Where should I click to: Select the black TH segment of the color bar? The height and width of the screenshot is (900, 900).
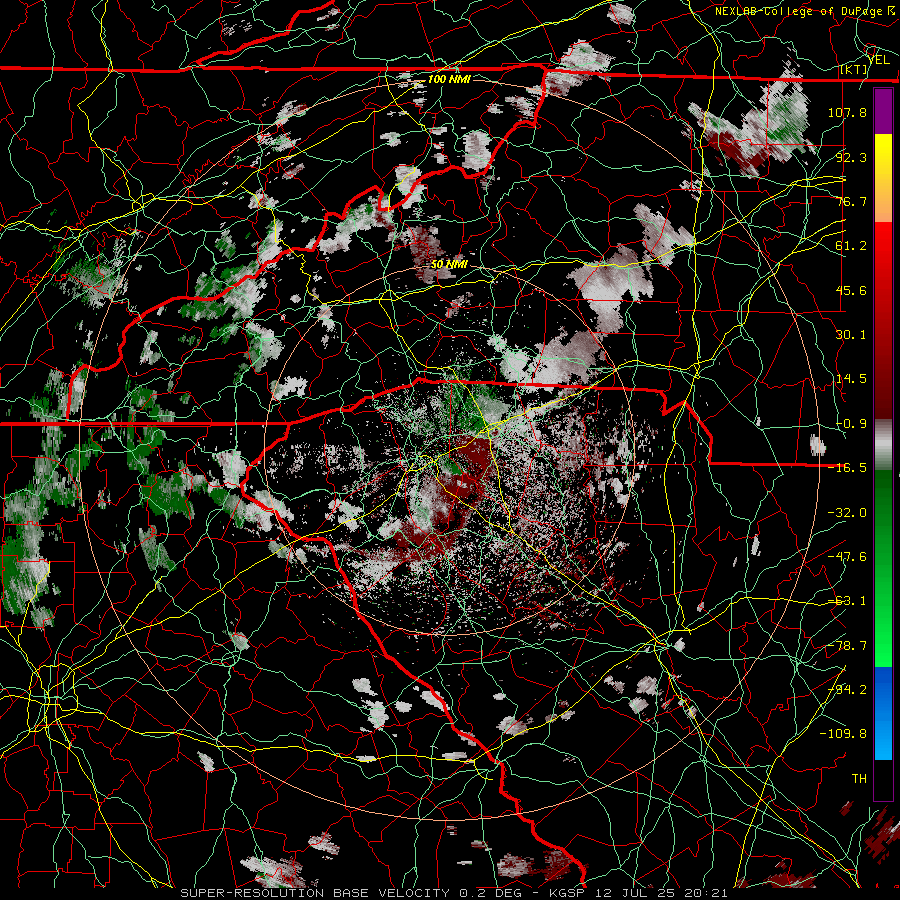point(883,779)
